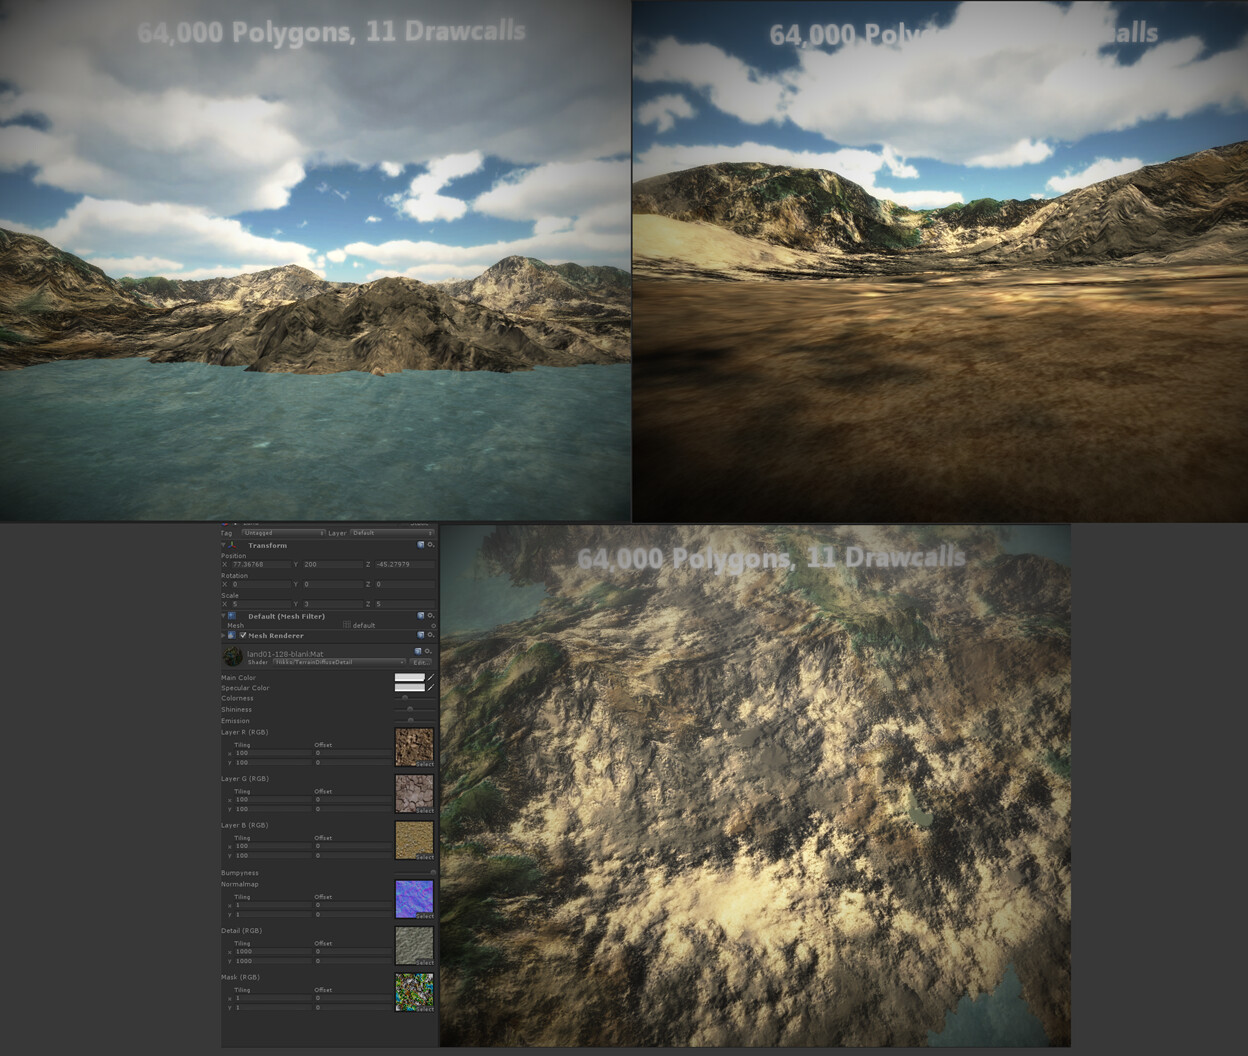The image size is (1248, 1056).
Task: Adjust the Shininess slider
Action: pos(410,709)
